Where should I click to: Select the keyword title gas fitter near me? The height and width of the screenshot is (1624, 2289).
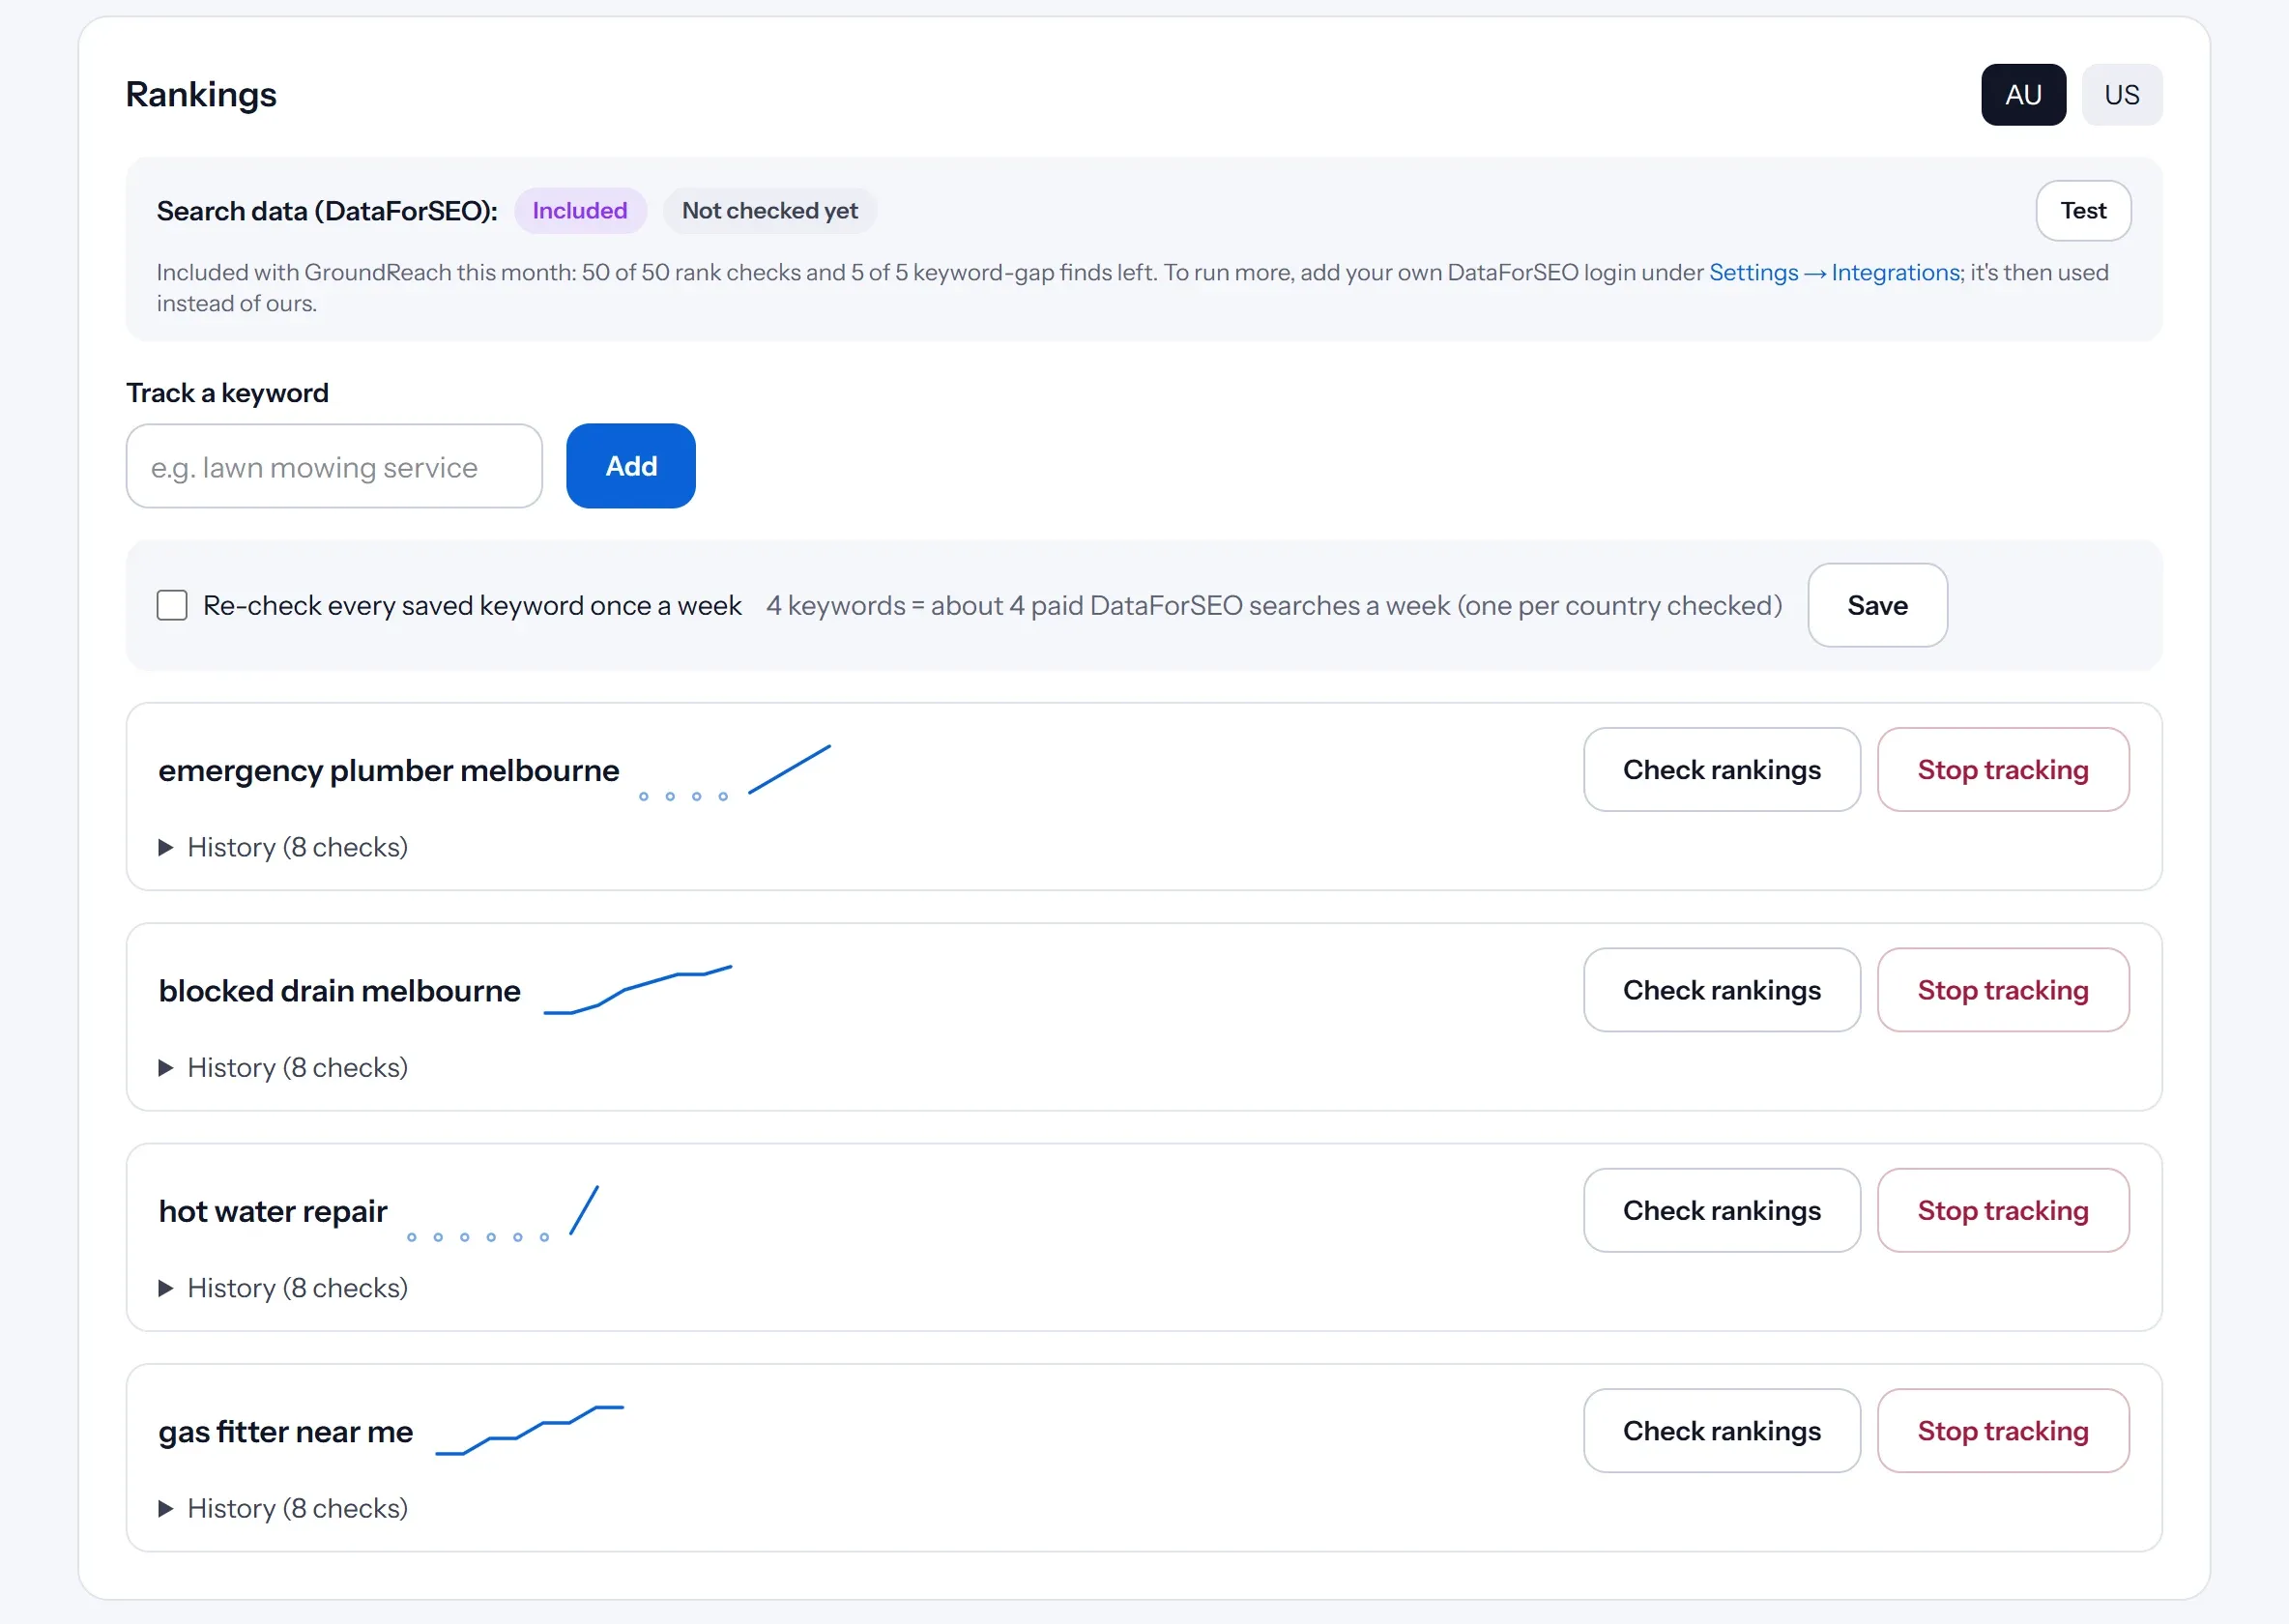tap(286, 1432)
